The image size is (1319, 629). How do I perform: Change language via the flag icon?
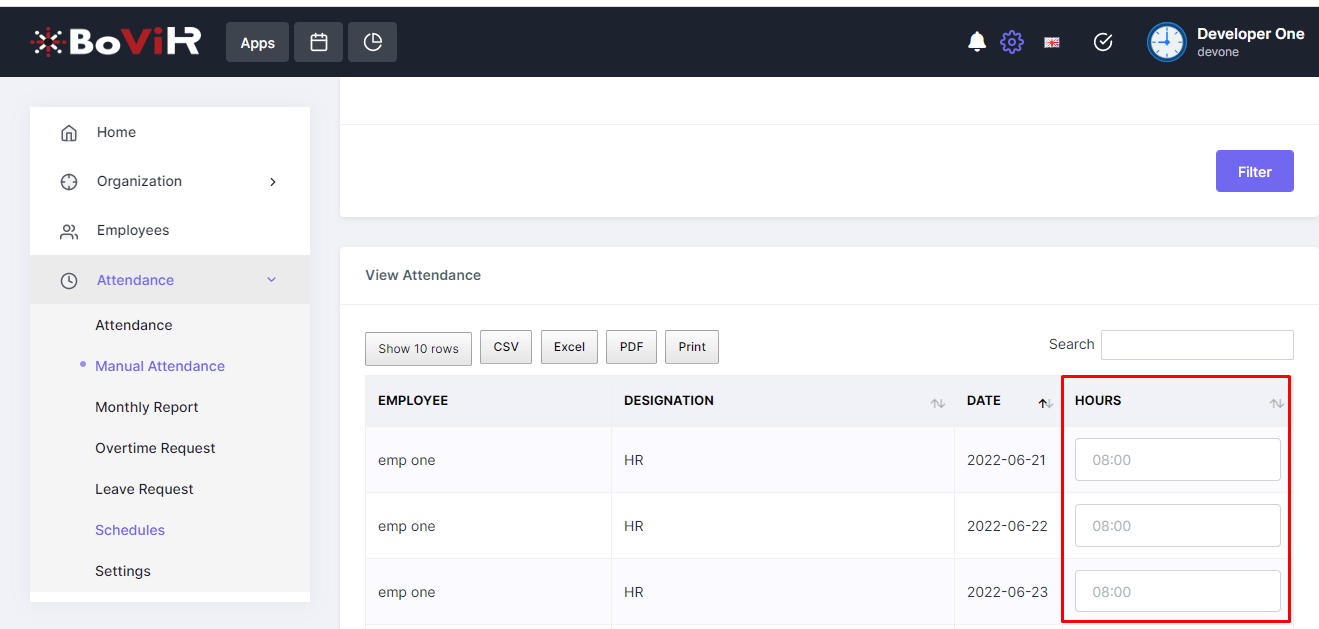pos(1052,42)
